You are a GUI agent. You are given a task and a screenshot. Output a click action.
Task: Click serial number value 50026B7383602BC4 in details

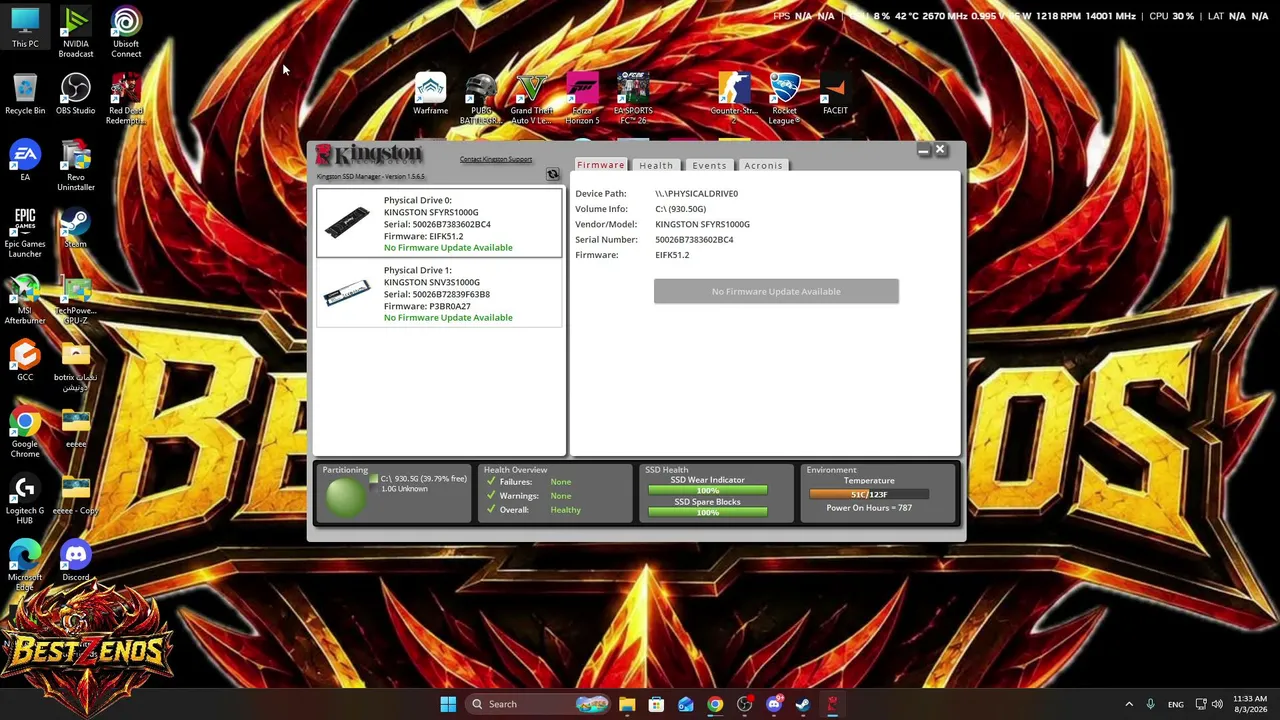694,240
